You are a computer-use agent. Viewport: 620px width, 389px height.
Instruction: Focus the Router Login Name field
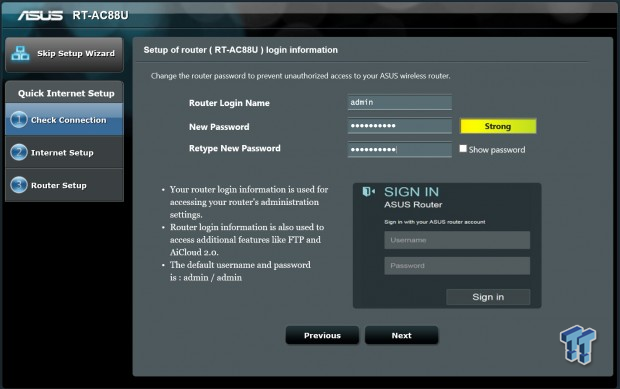pyautogui.click(x=400, y=102)
